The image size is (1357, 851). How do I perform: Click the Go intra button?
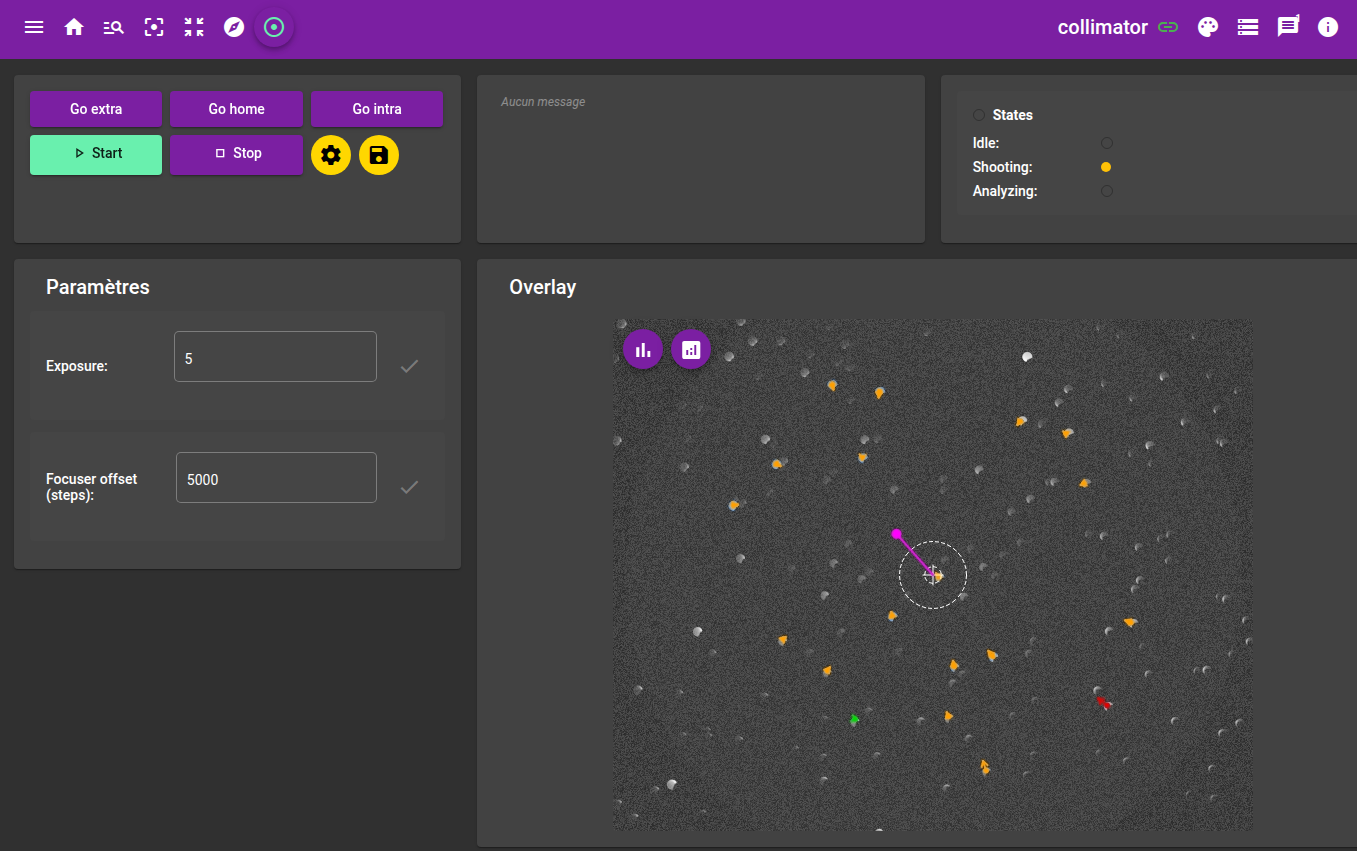377,109
